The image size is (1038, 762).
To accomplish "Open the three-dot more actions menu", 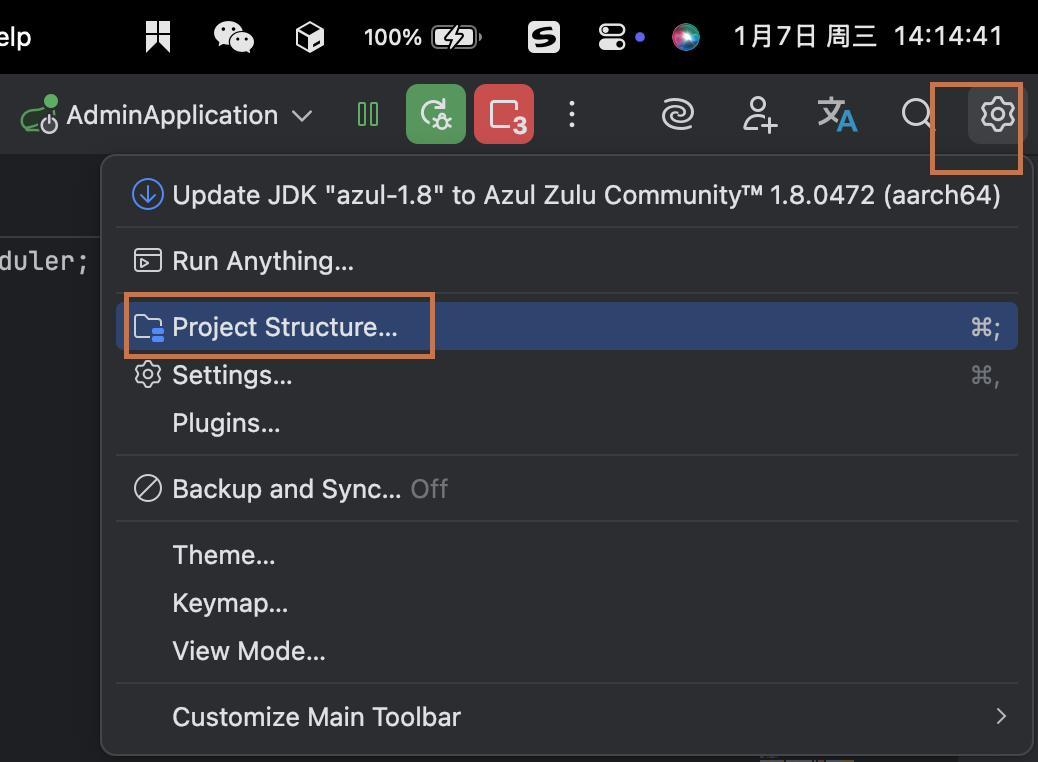I will (x=572, y=115).
